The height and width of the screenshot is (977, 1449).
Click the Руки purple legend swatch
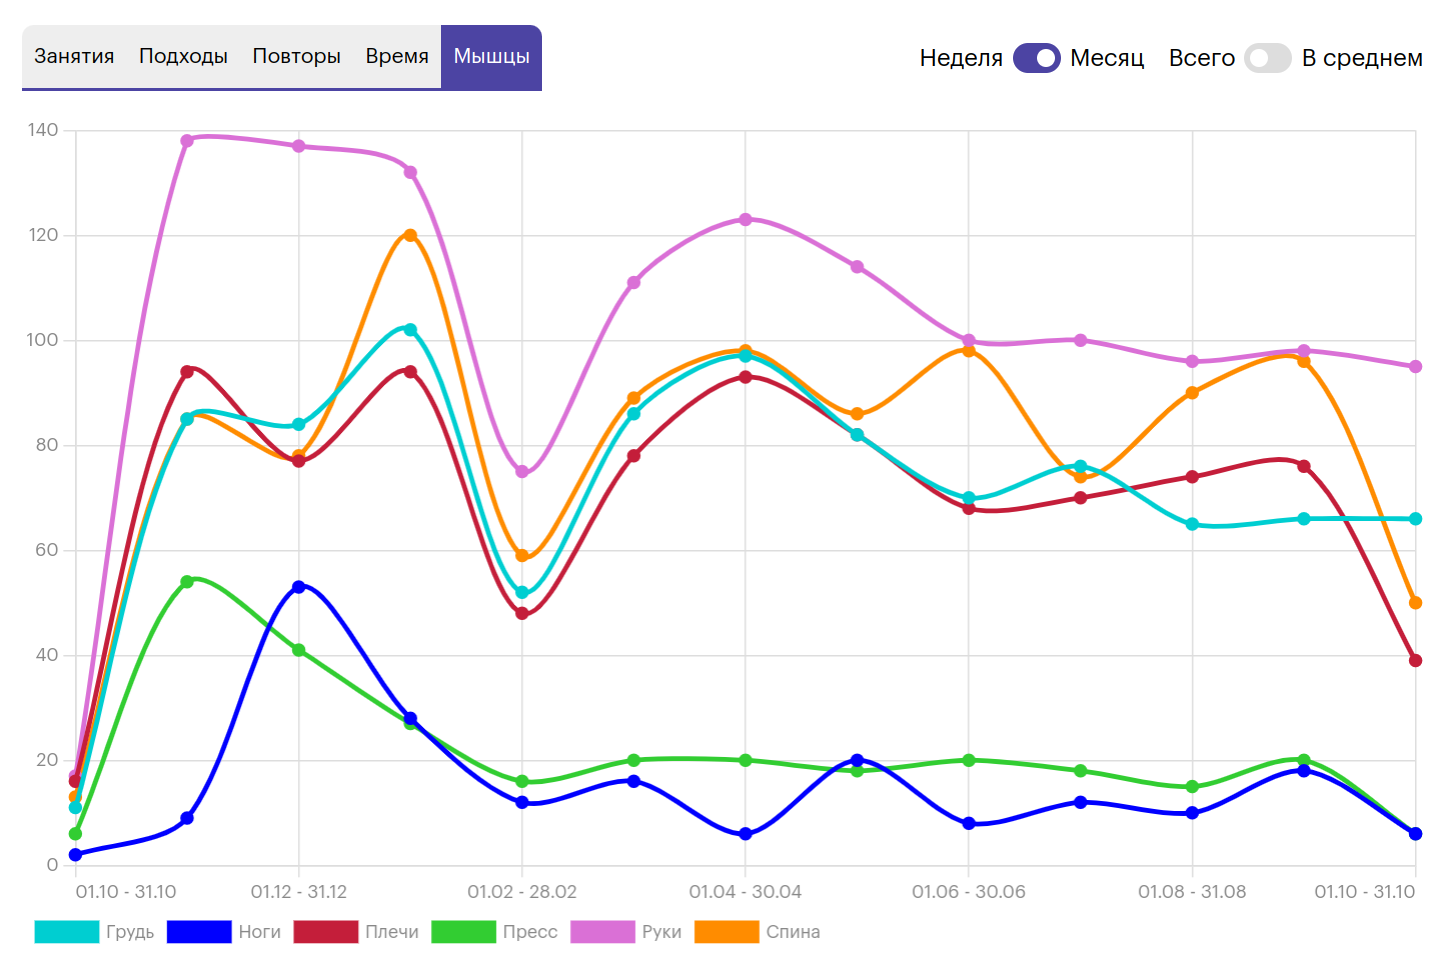pos(602,932)
